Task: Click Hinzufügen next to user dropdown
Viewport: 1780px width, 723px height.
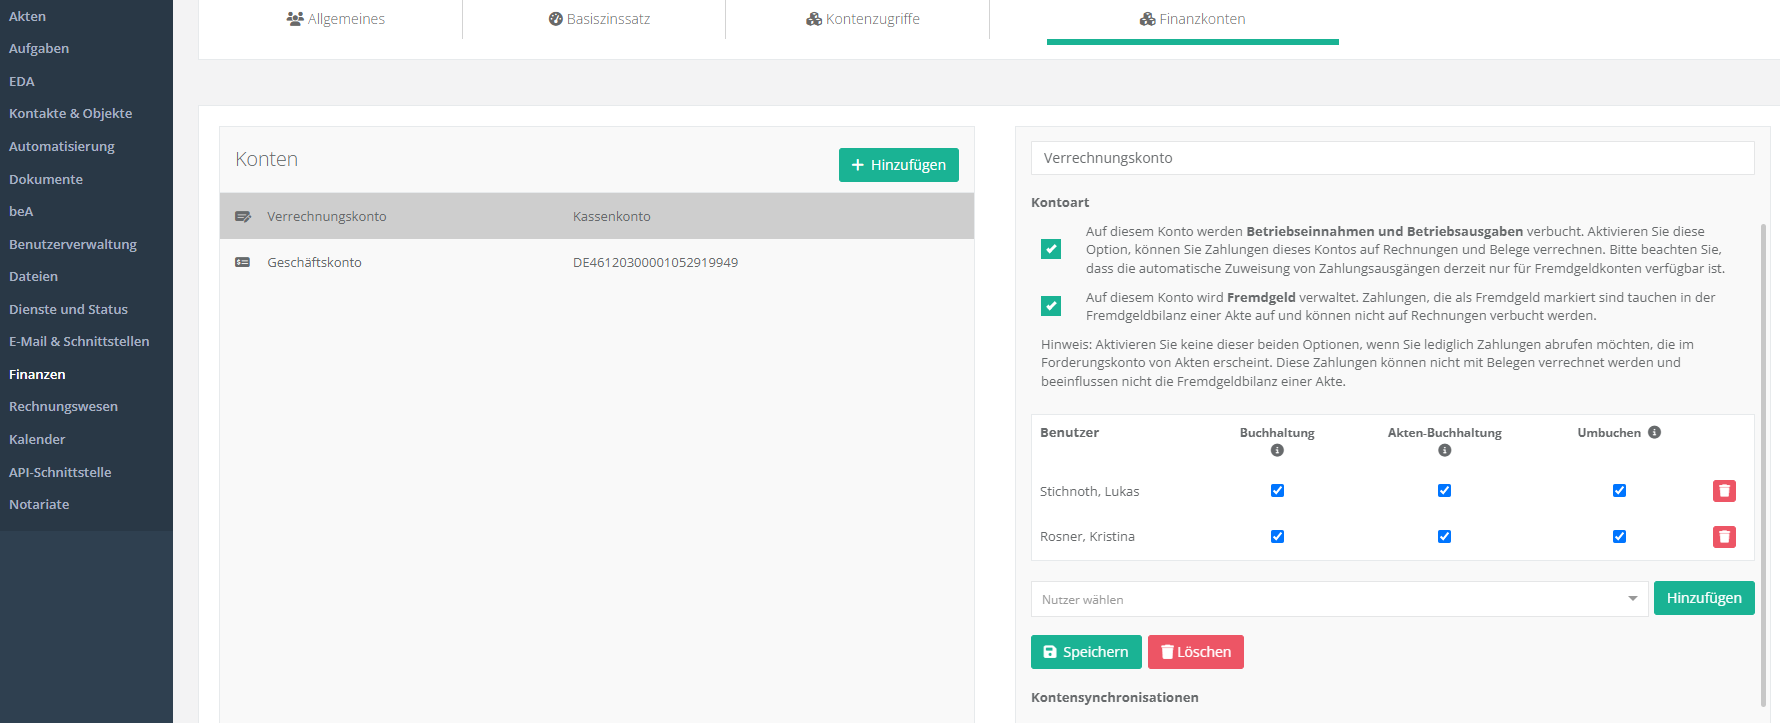Action: 1703,598
